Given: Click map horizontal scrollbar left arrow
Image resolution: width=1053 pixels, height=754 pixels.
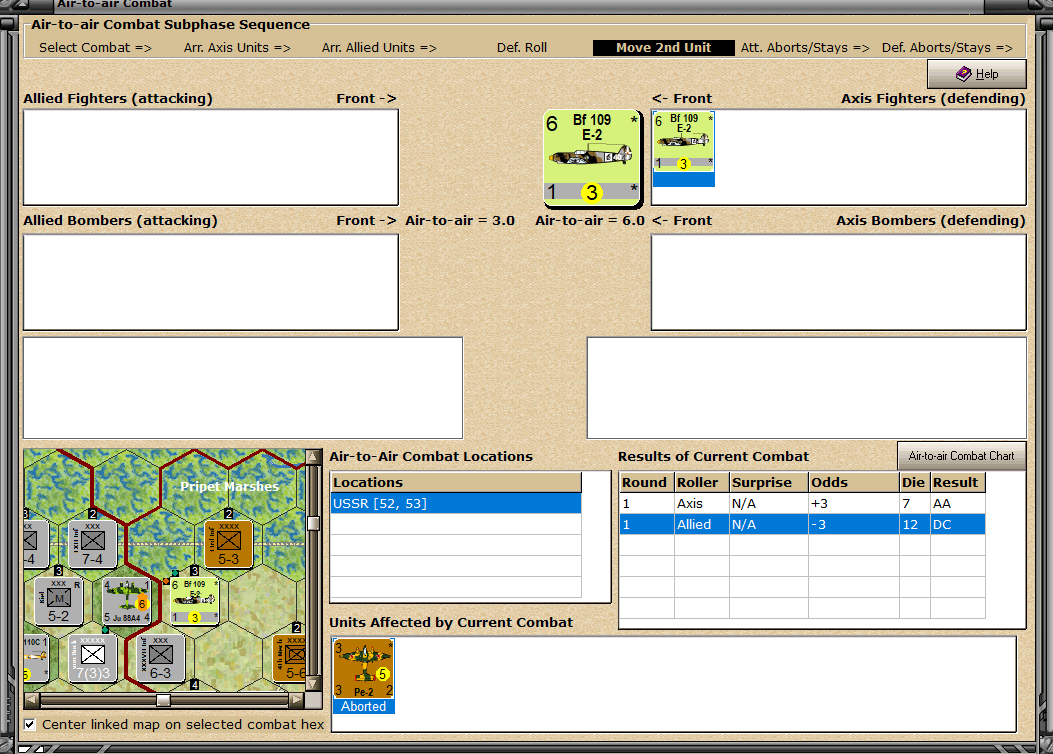Looking at the screenshot, I should click(x=31, y=700).
